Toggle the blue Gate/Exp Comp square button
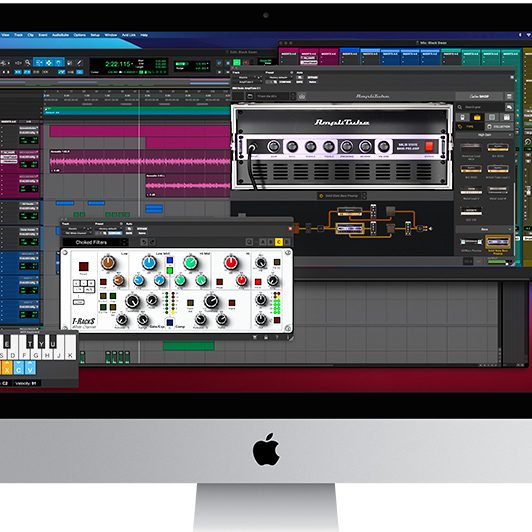 coord(170,322)
